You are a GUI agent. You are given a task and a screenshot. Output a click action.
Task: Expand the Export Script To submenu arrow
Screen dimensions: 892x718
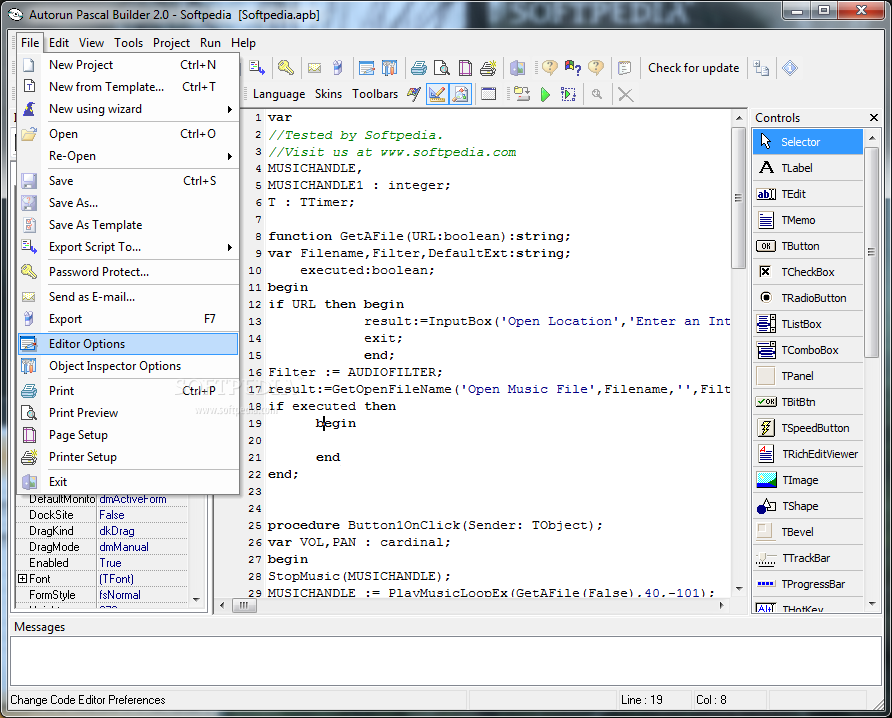click(230, 247)
